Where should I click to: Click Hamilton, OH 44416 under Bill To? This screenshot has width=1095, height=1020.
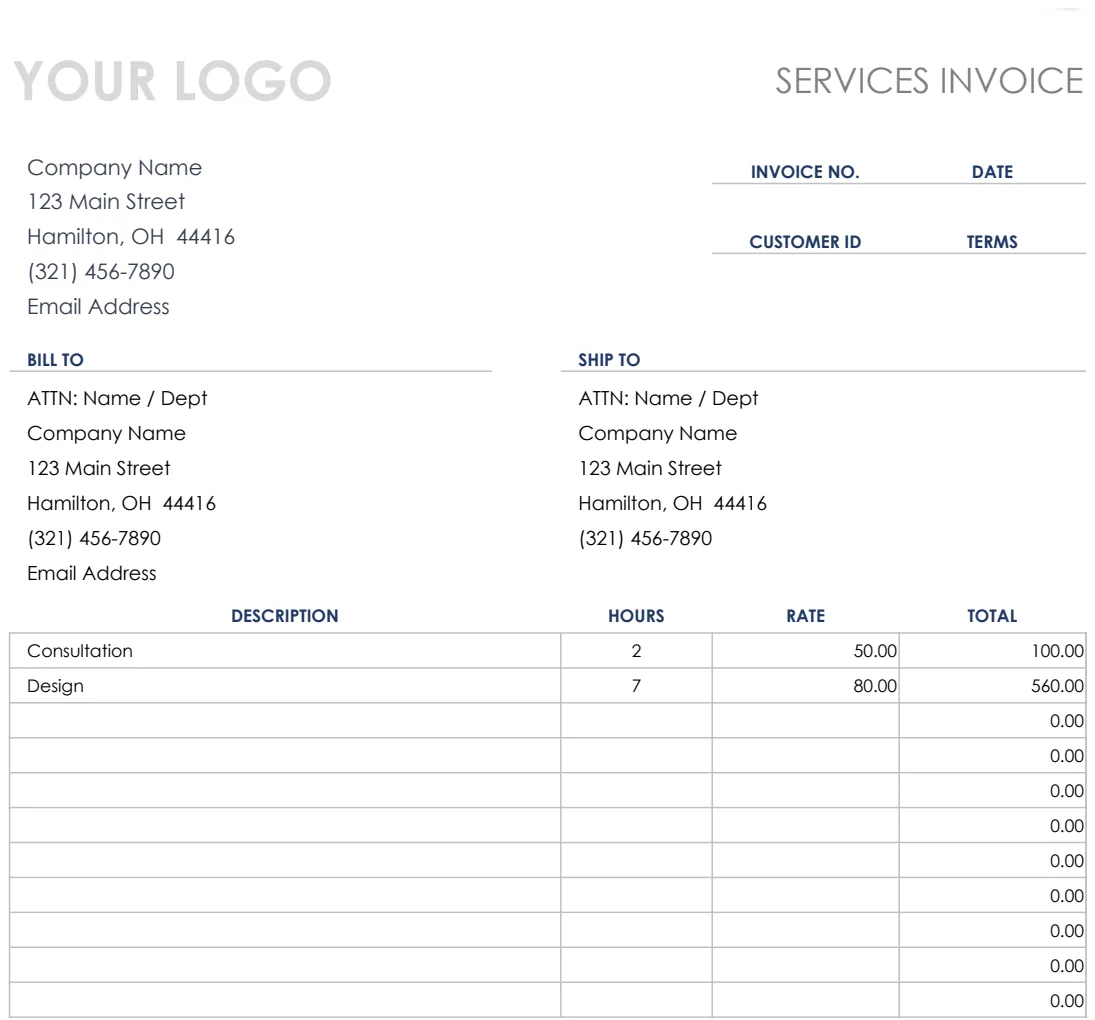(122, 503)
